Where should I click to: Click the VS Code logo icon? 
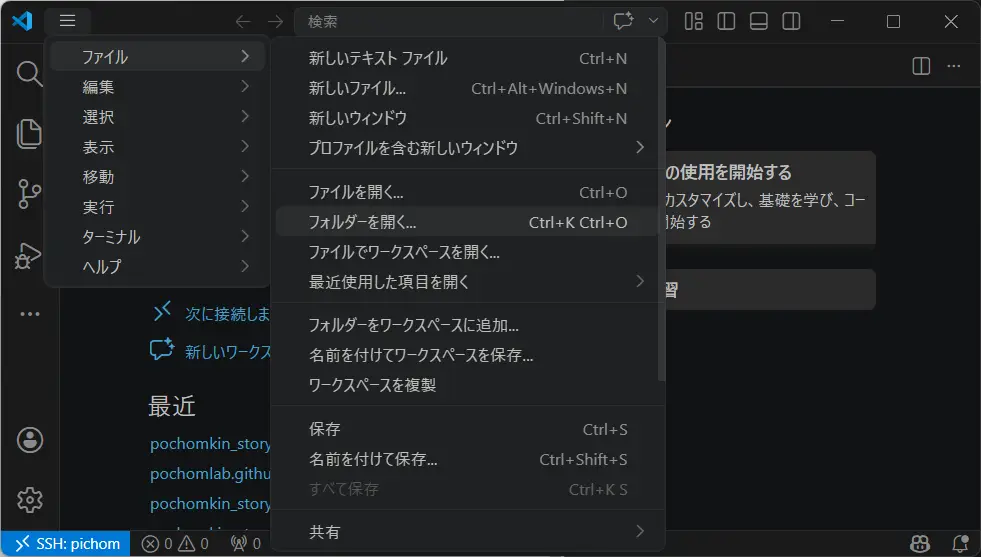tap(23, 21)
